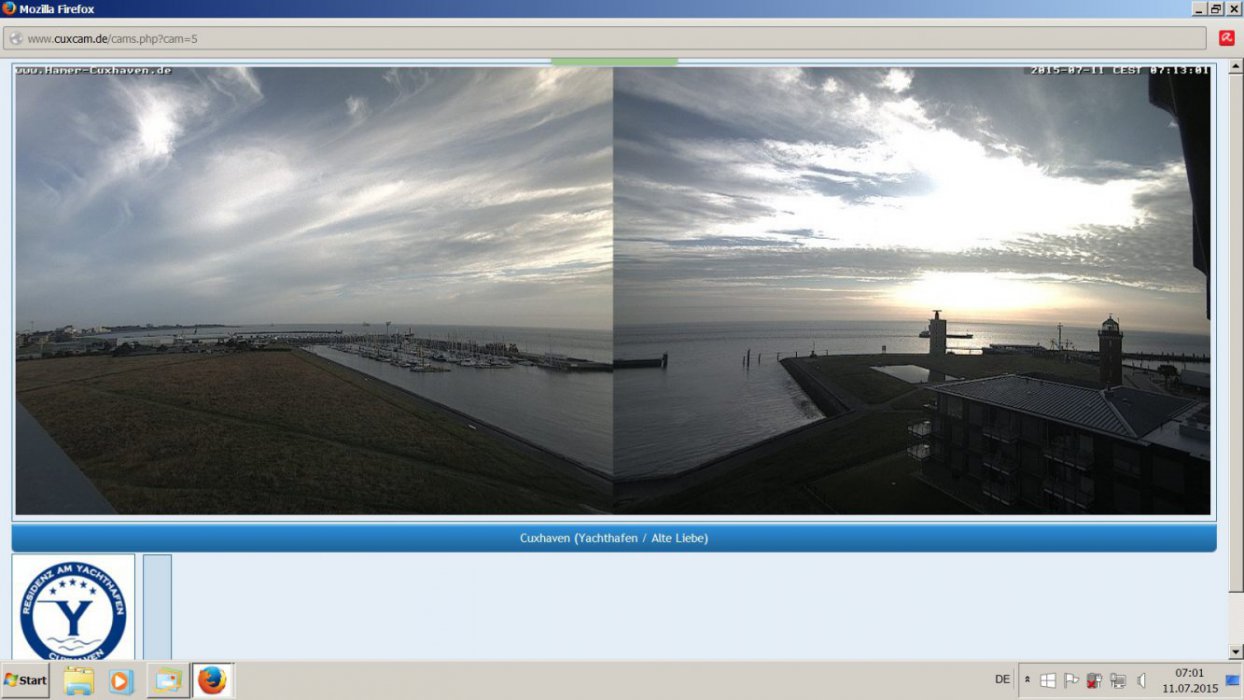Image resolution: width=1244 pixels, height=700 pixels.
Task: Click the Residenz am Yachthafen logo
Action: click(73, 609)
